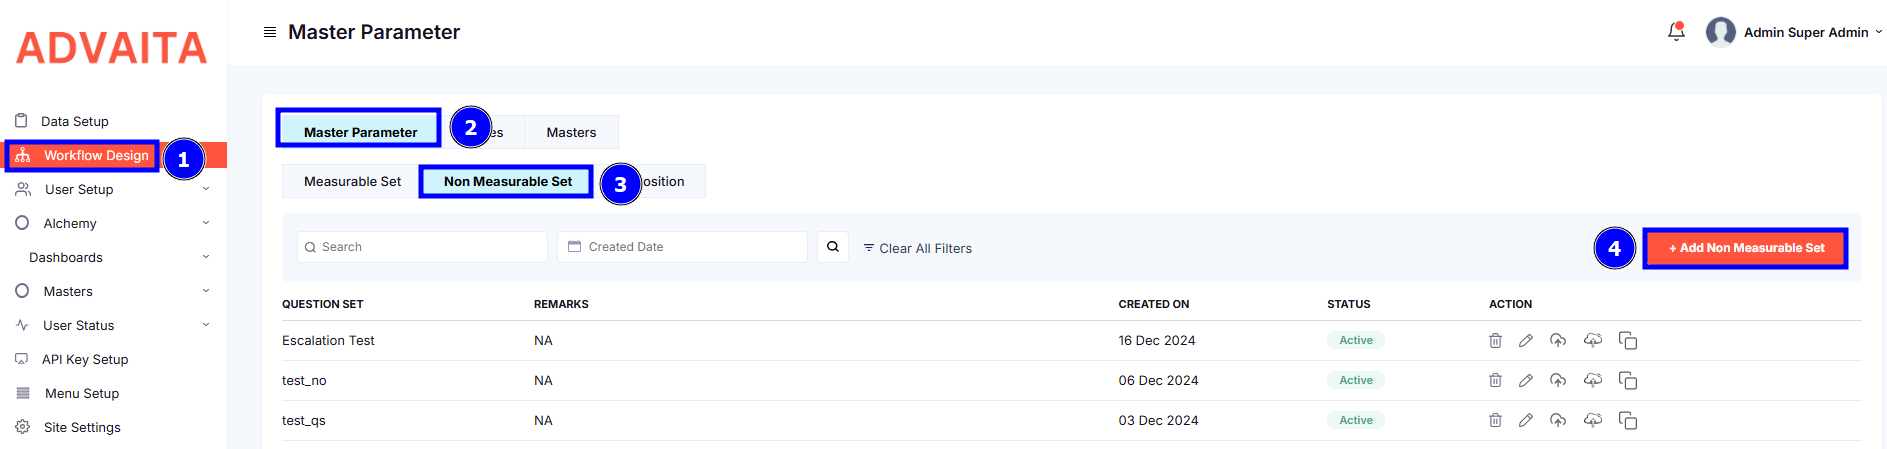Duplicate the test_qs question set via copy icon
Image resolution: width=1887 pixels, height=449 pixels.
pos(1627,421)
